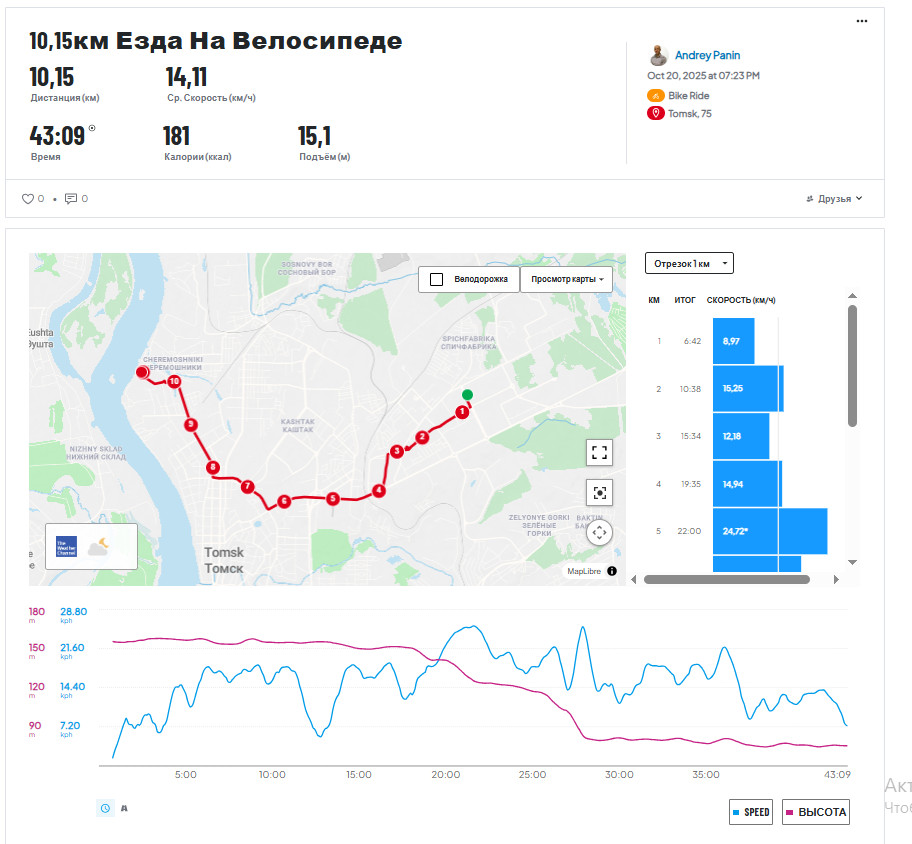The width and height of the screenshot is (912, 844).
Task: Toggle SPEED series in chart legend
Action: point(751,812)
